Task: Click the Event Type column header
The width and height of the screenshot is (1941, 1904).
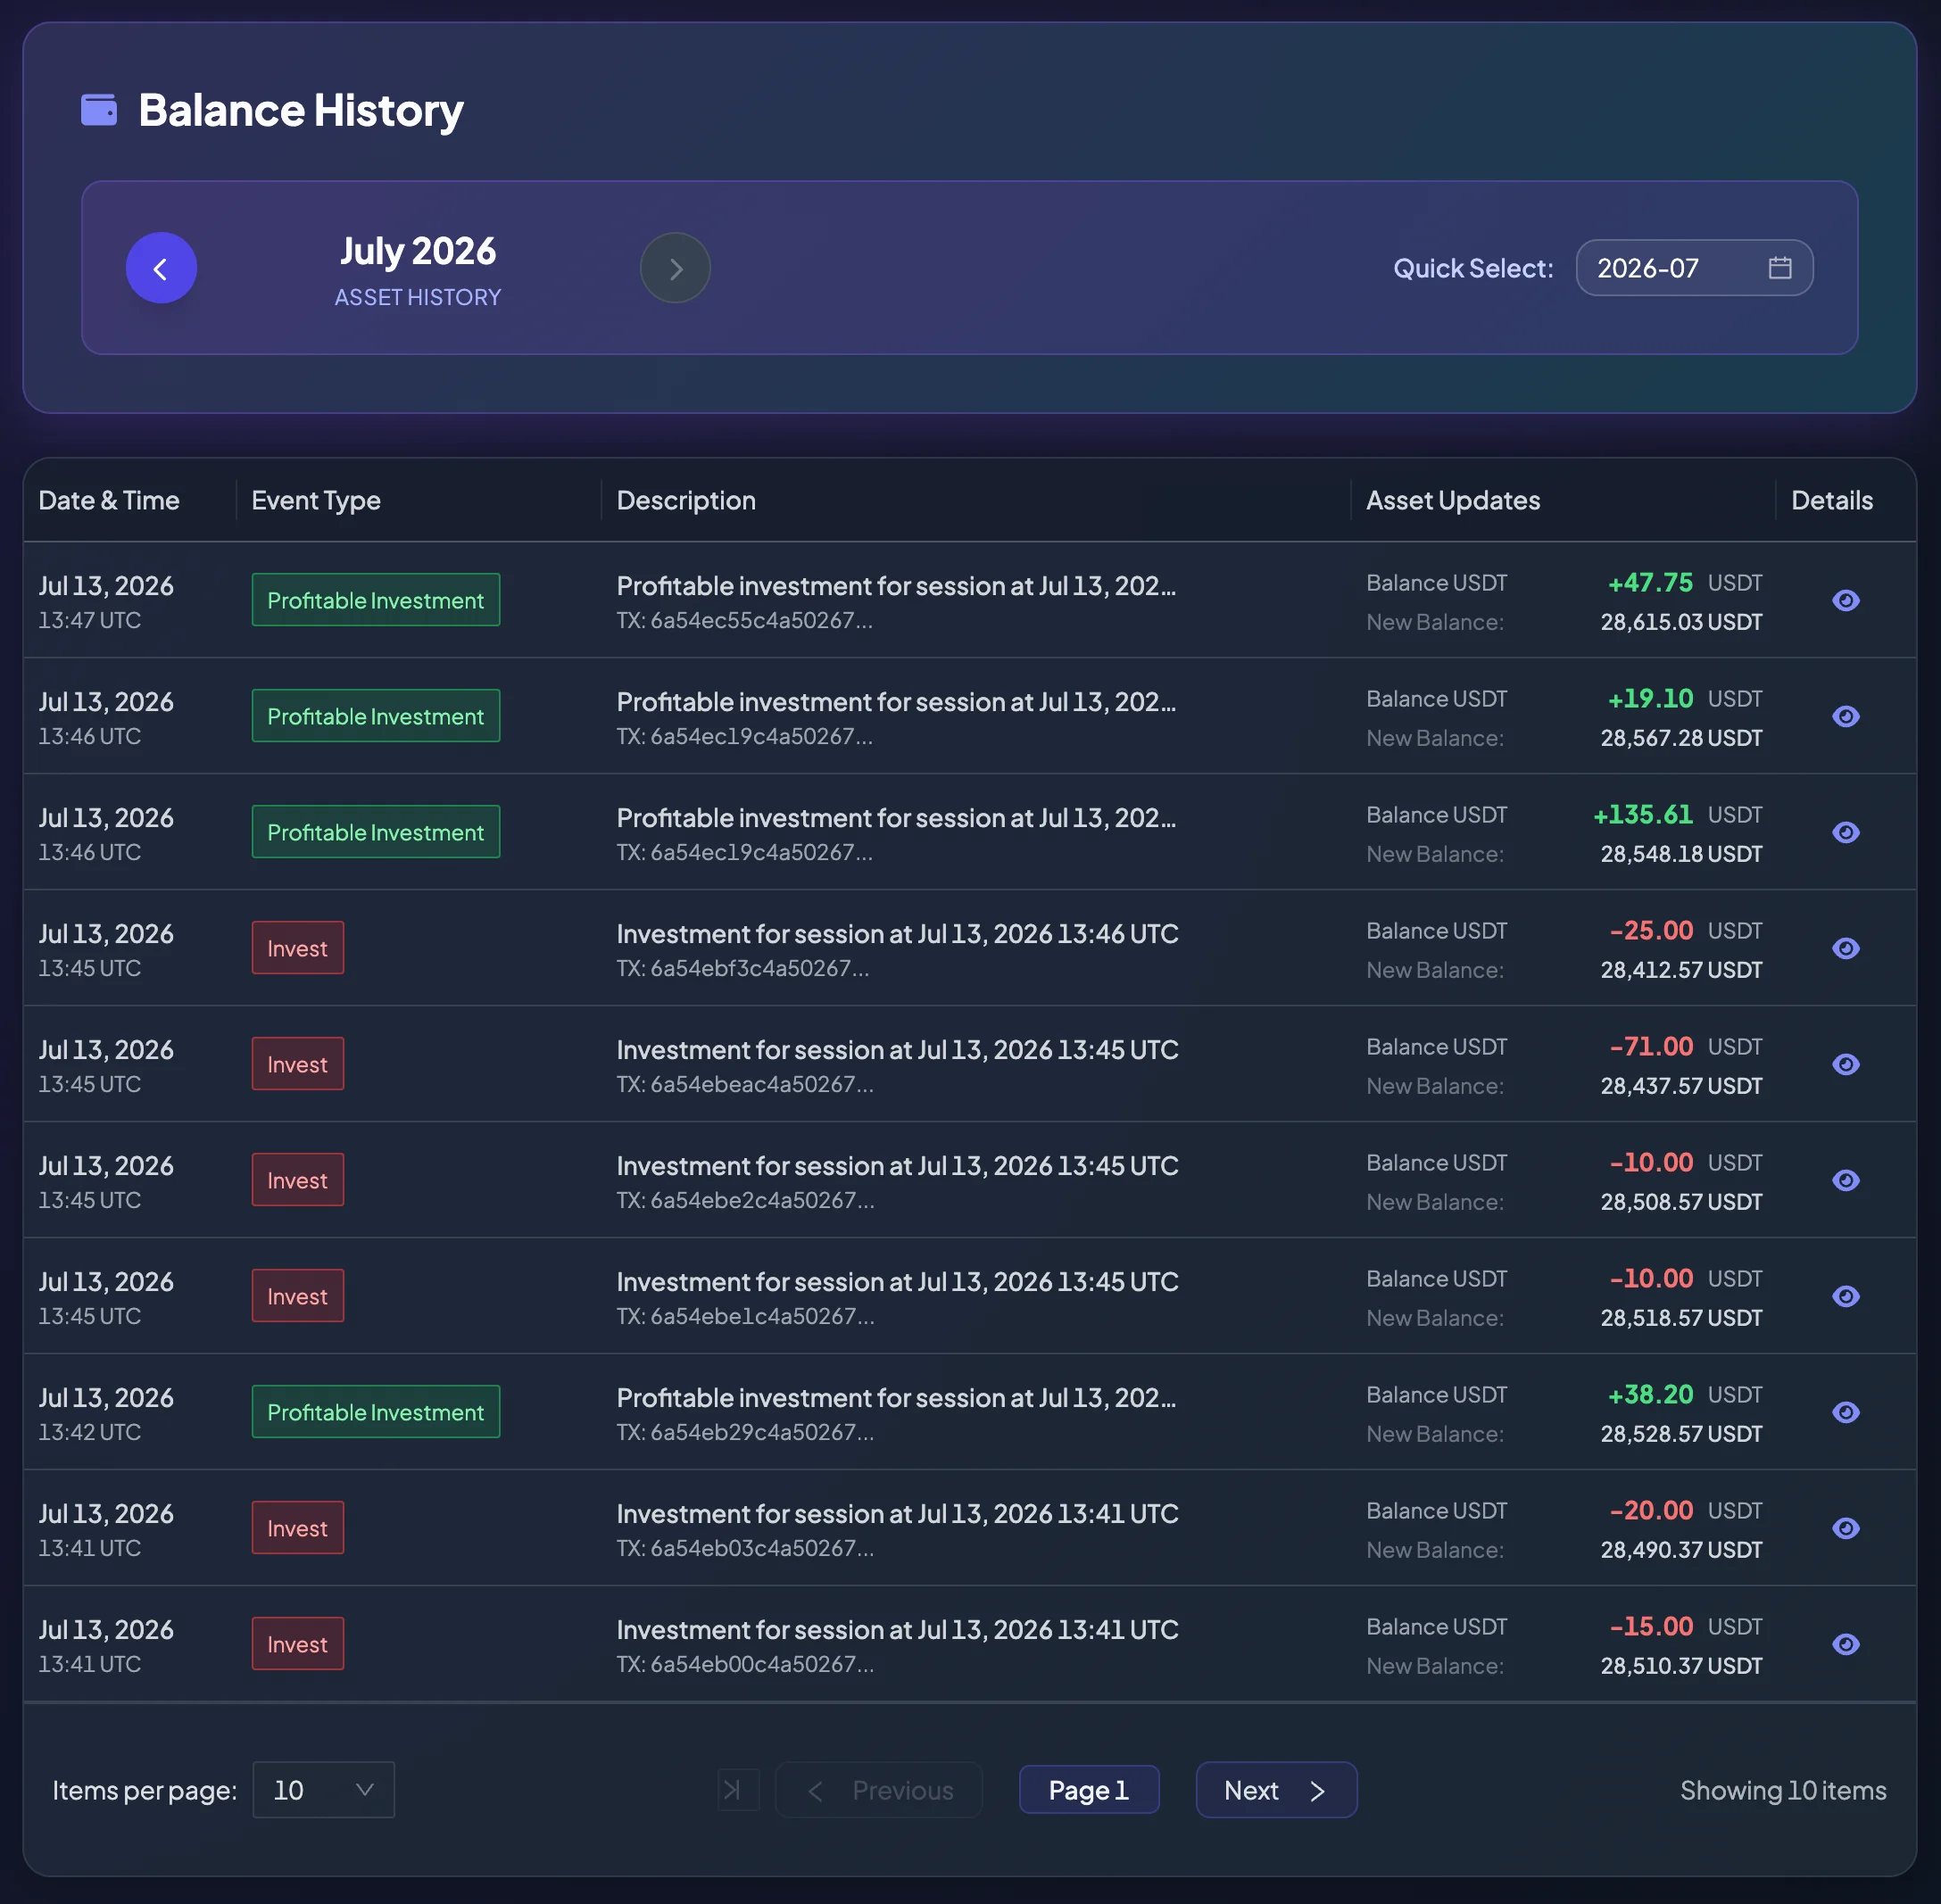Action: click(316, 500)
